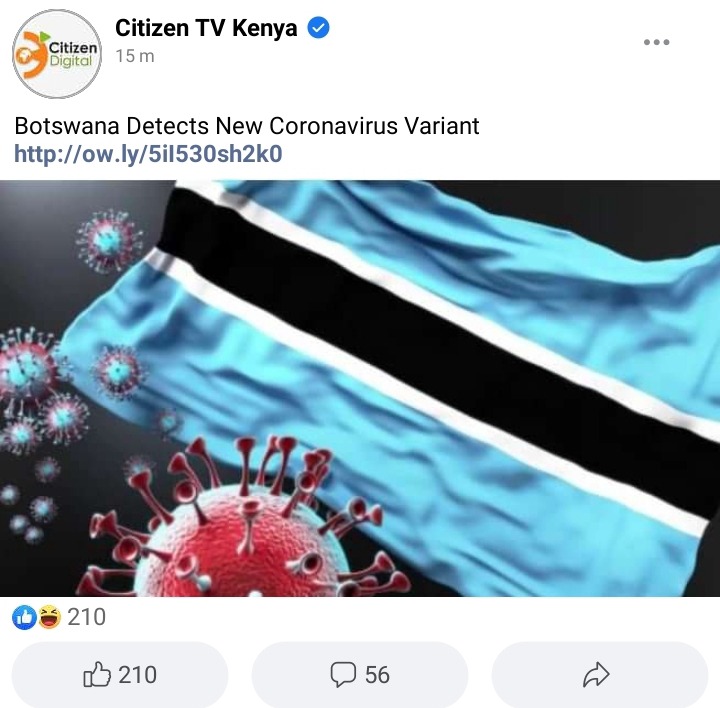720x708 pixels.
Task: Open the Botswana flag coronavirus image
Action: (x=360, y=388)
